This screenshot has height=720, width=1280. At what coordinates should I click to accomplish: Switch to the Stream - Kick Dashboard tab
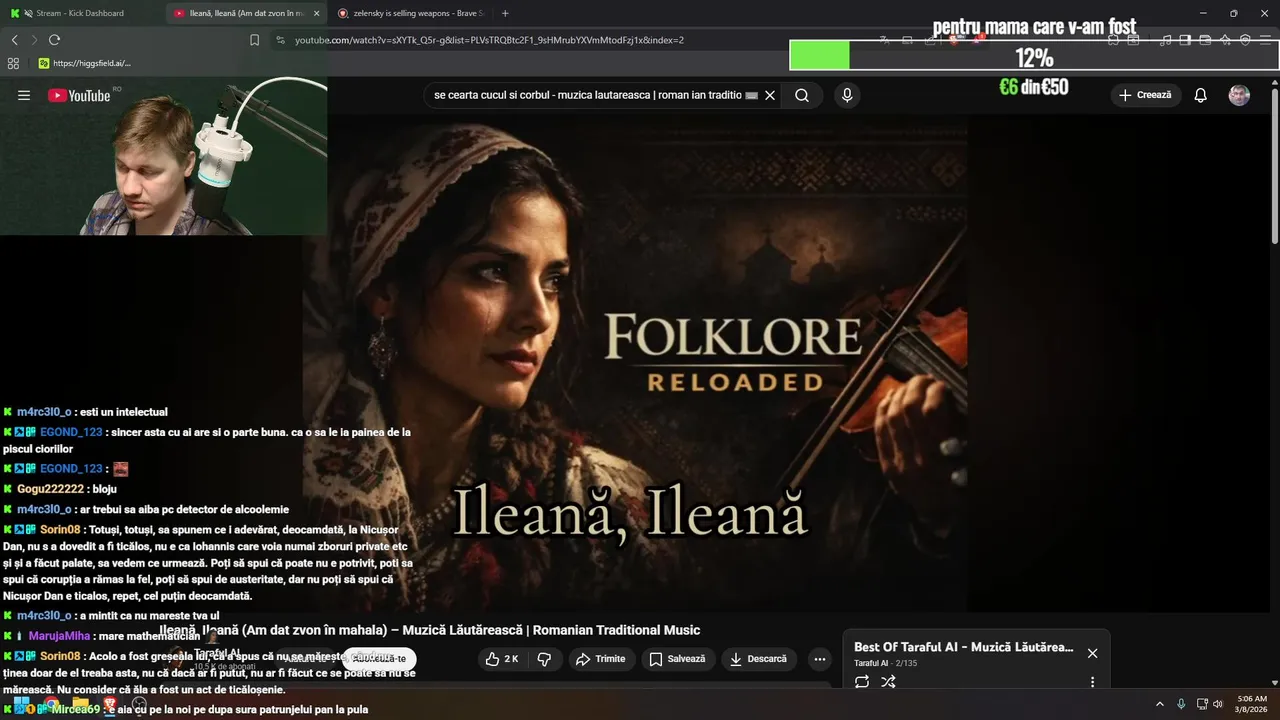click(x=80, y=13)
